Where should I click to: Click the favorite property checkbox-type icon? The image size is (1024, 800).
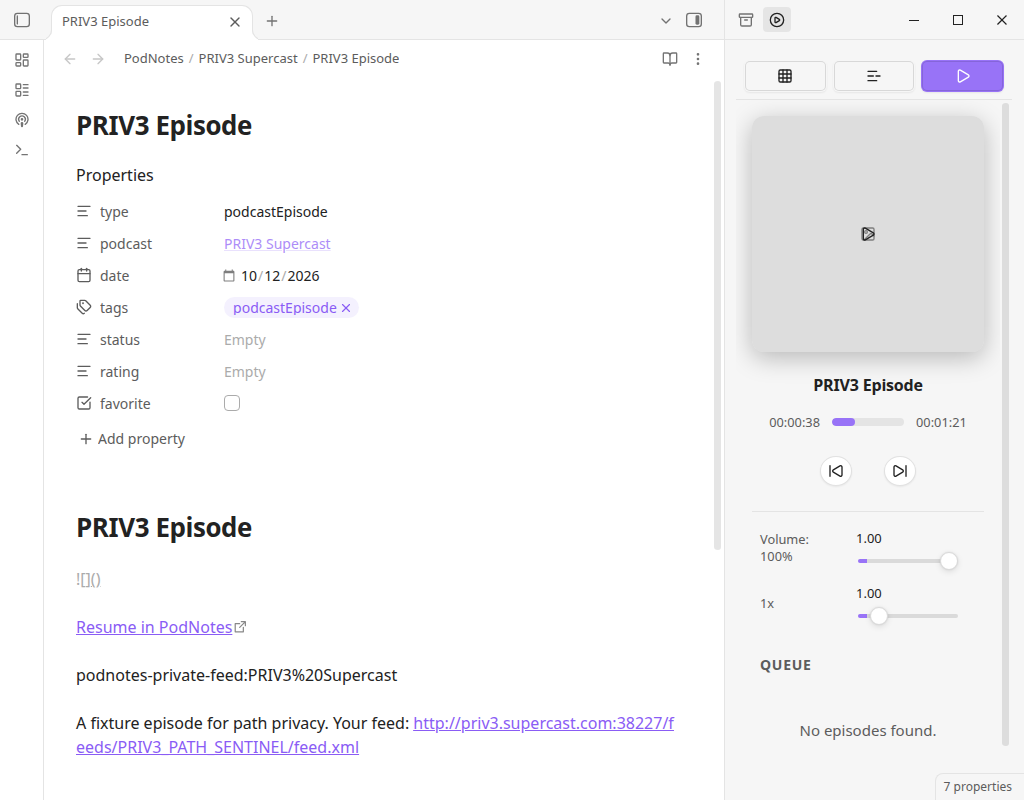84,404
